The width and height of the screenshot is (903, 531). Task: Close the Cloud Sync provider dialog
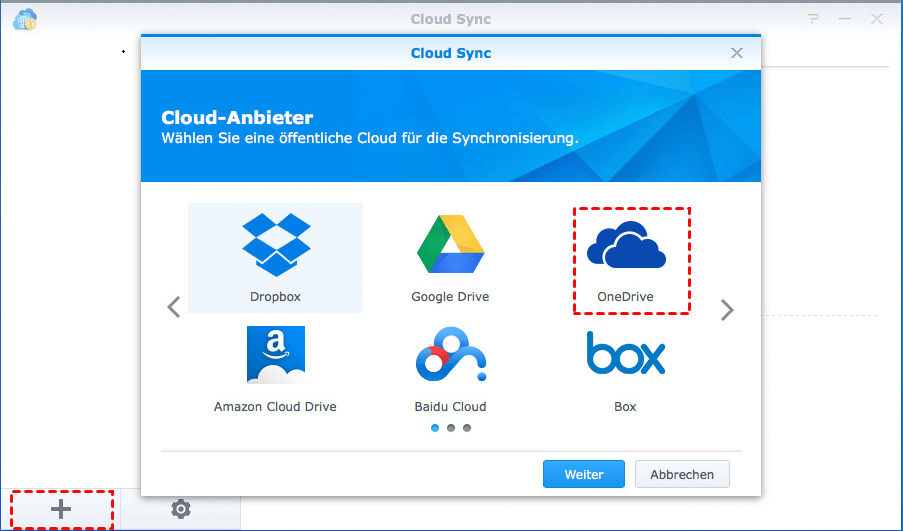point(737,53)
